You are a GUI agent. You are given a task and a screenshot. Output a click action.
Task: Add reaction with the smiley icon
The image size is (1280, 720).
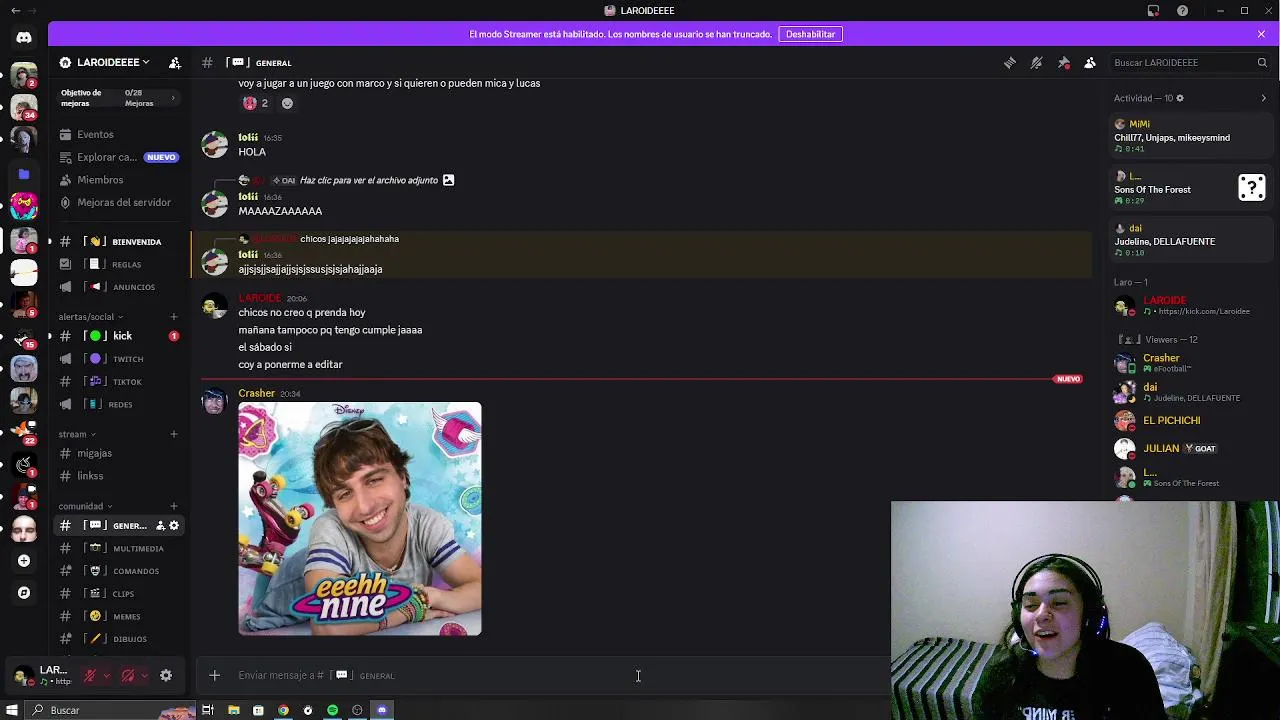tap(287, 103)
